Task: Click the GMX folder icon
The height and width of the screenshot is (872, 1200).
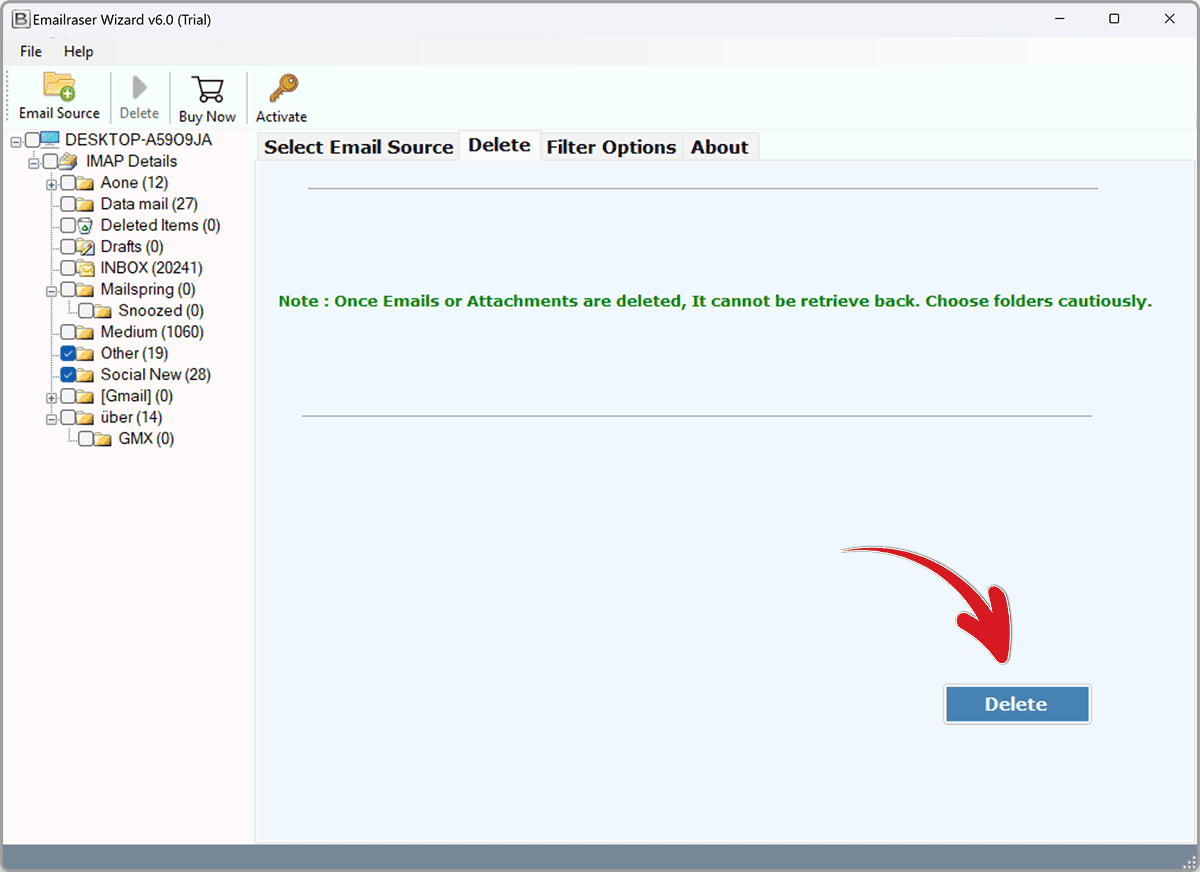Action: point(104,439)
